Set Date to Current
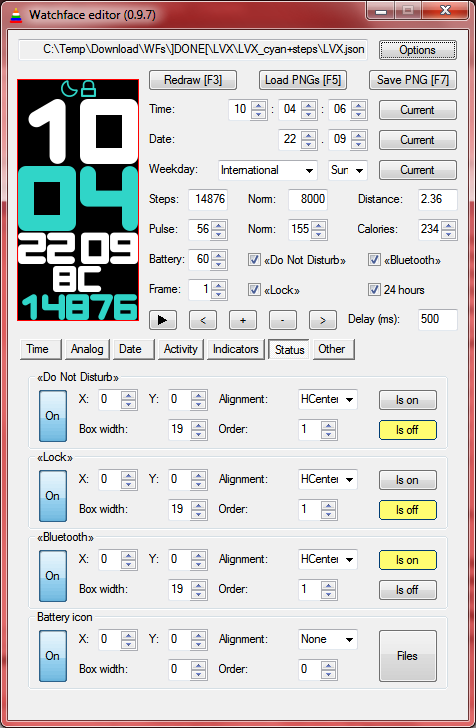476x728 pixels. (417, 140)
